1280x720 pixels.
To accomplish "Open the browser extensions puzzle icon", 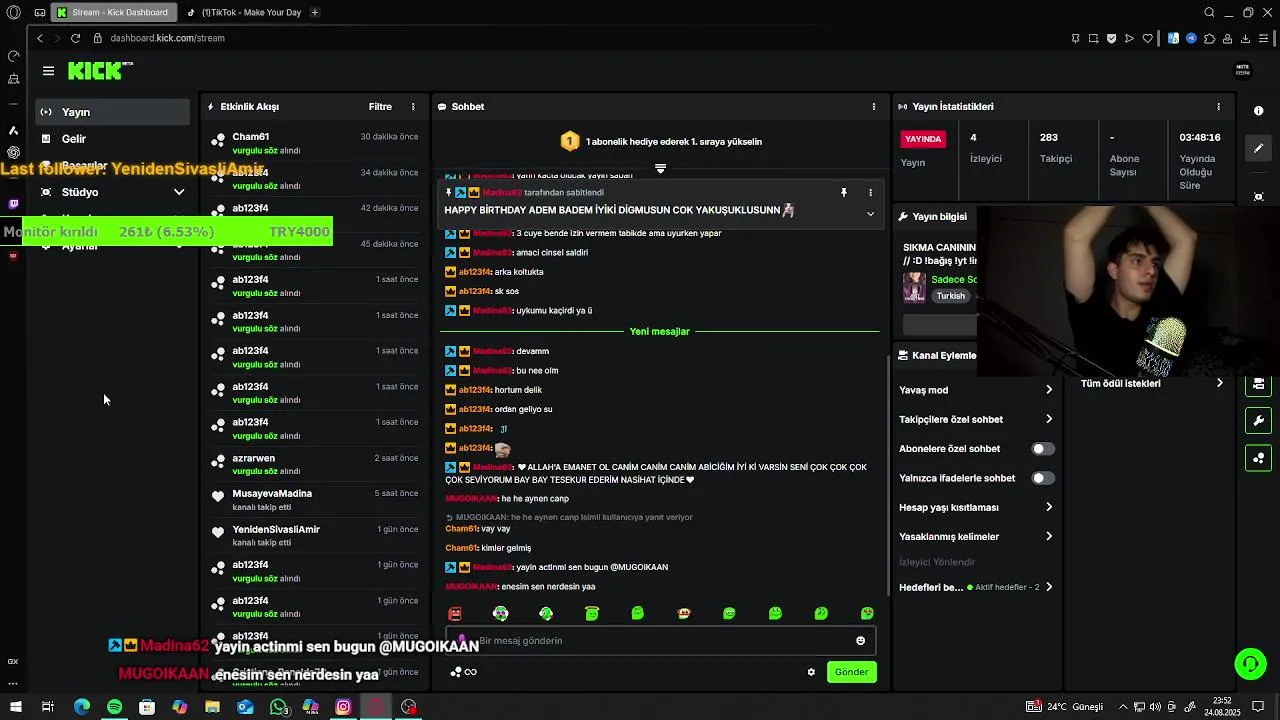I will [x=1210, y=38].
